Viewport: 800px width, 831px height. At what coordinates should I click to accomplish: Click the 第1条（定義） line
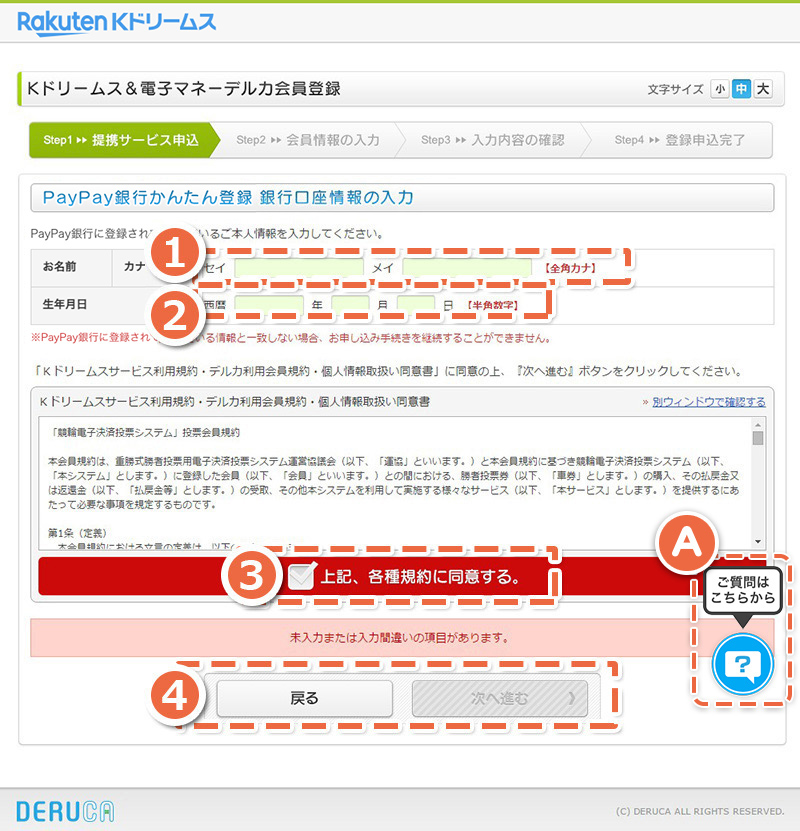point(77,533)
